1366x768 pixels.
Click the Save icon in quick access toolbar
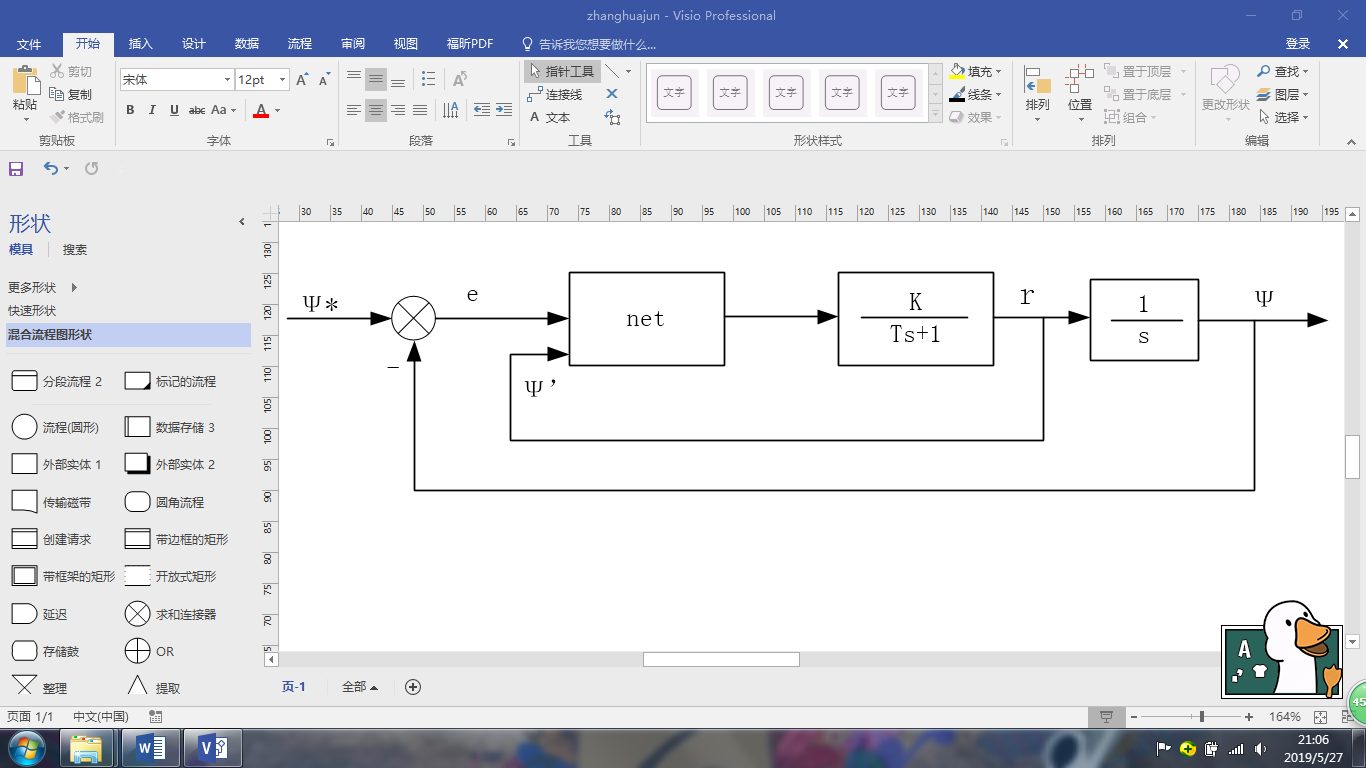(x=16, y=169)
